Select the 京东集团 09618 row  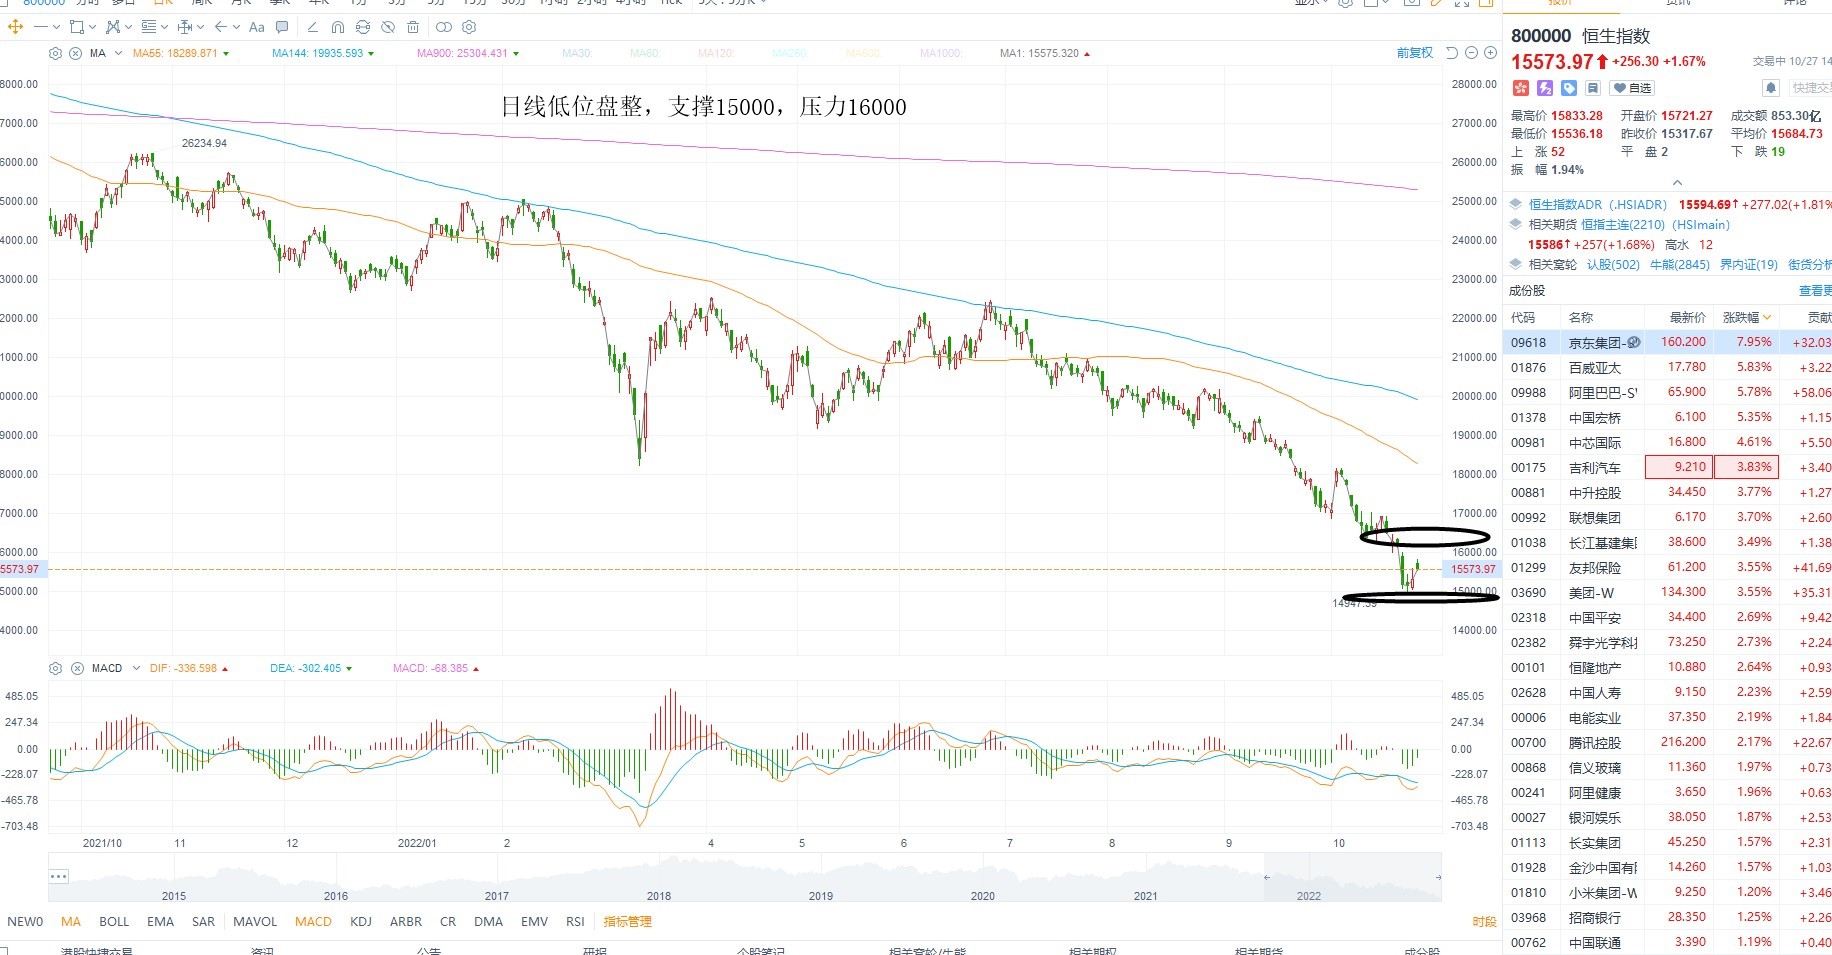(x=1667, y=342)
